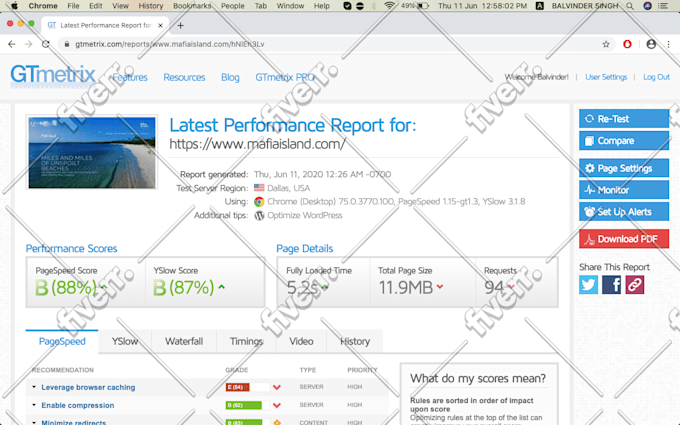The image size is (680, 425).
Task: Switch to the YSlow tab
Action: [125, 341]
